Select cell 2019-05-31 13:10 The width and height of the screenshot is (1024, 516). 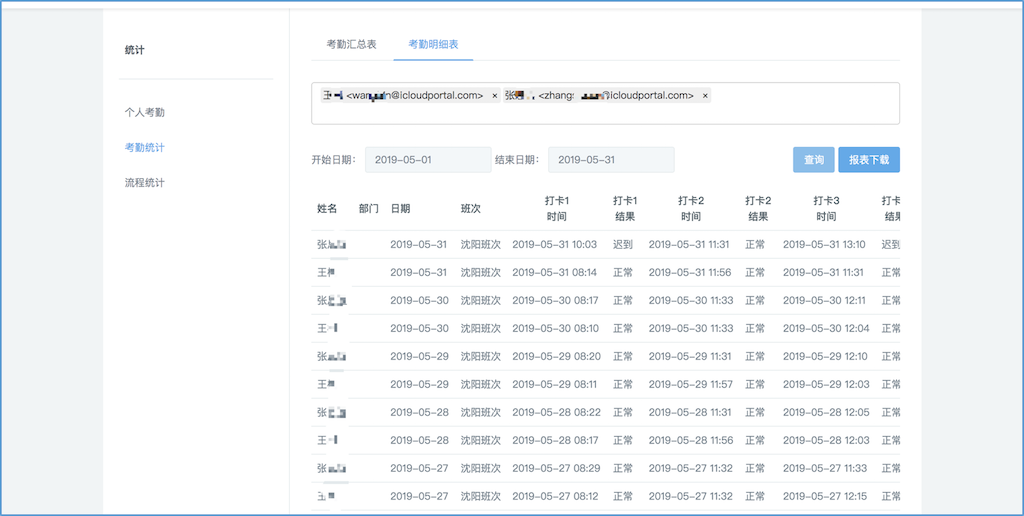coord(824,245)
